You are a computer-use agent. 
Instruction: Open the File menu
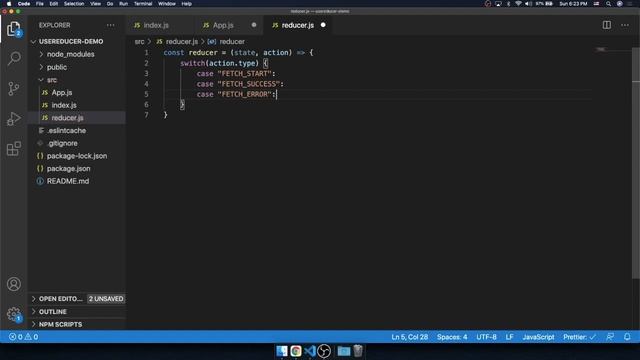(x=40, y=4)
